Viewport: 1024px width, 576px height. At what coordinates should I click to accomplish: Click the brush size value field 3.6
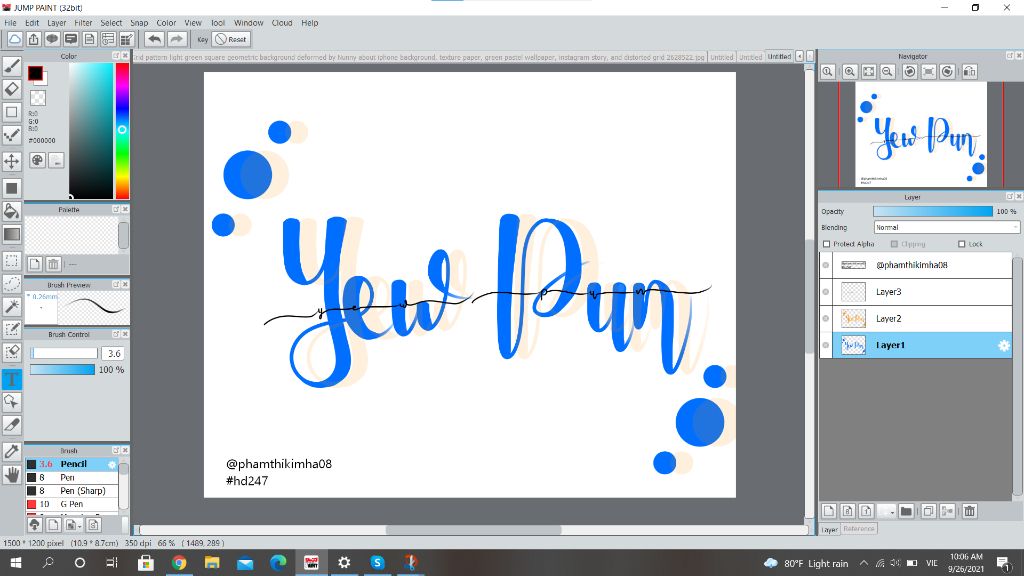coord(114,353)
